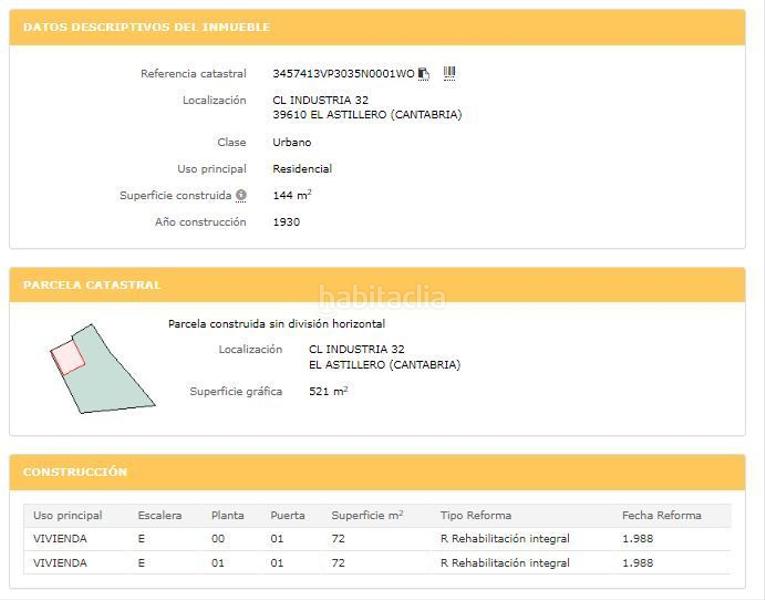This screenshot has width=765, height=600.
Task: Select cadastral reference 3457413VP3035N0001WO
Action: [x=343, y=74]
